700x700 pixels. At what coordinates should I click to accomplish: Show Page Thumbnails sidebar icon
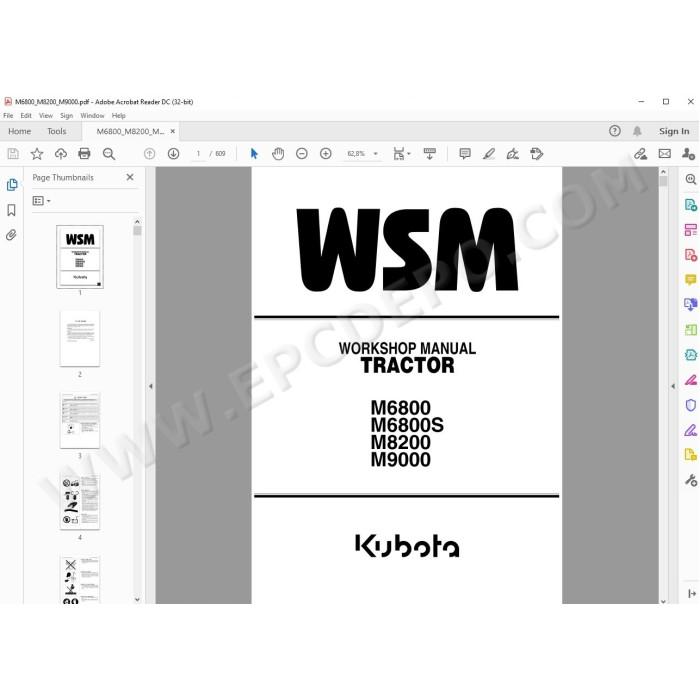[x=12, y=185]
